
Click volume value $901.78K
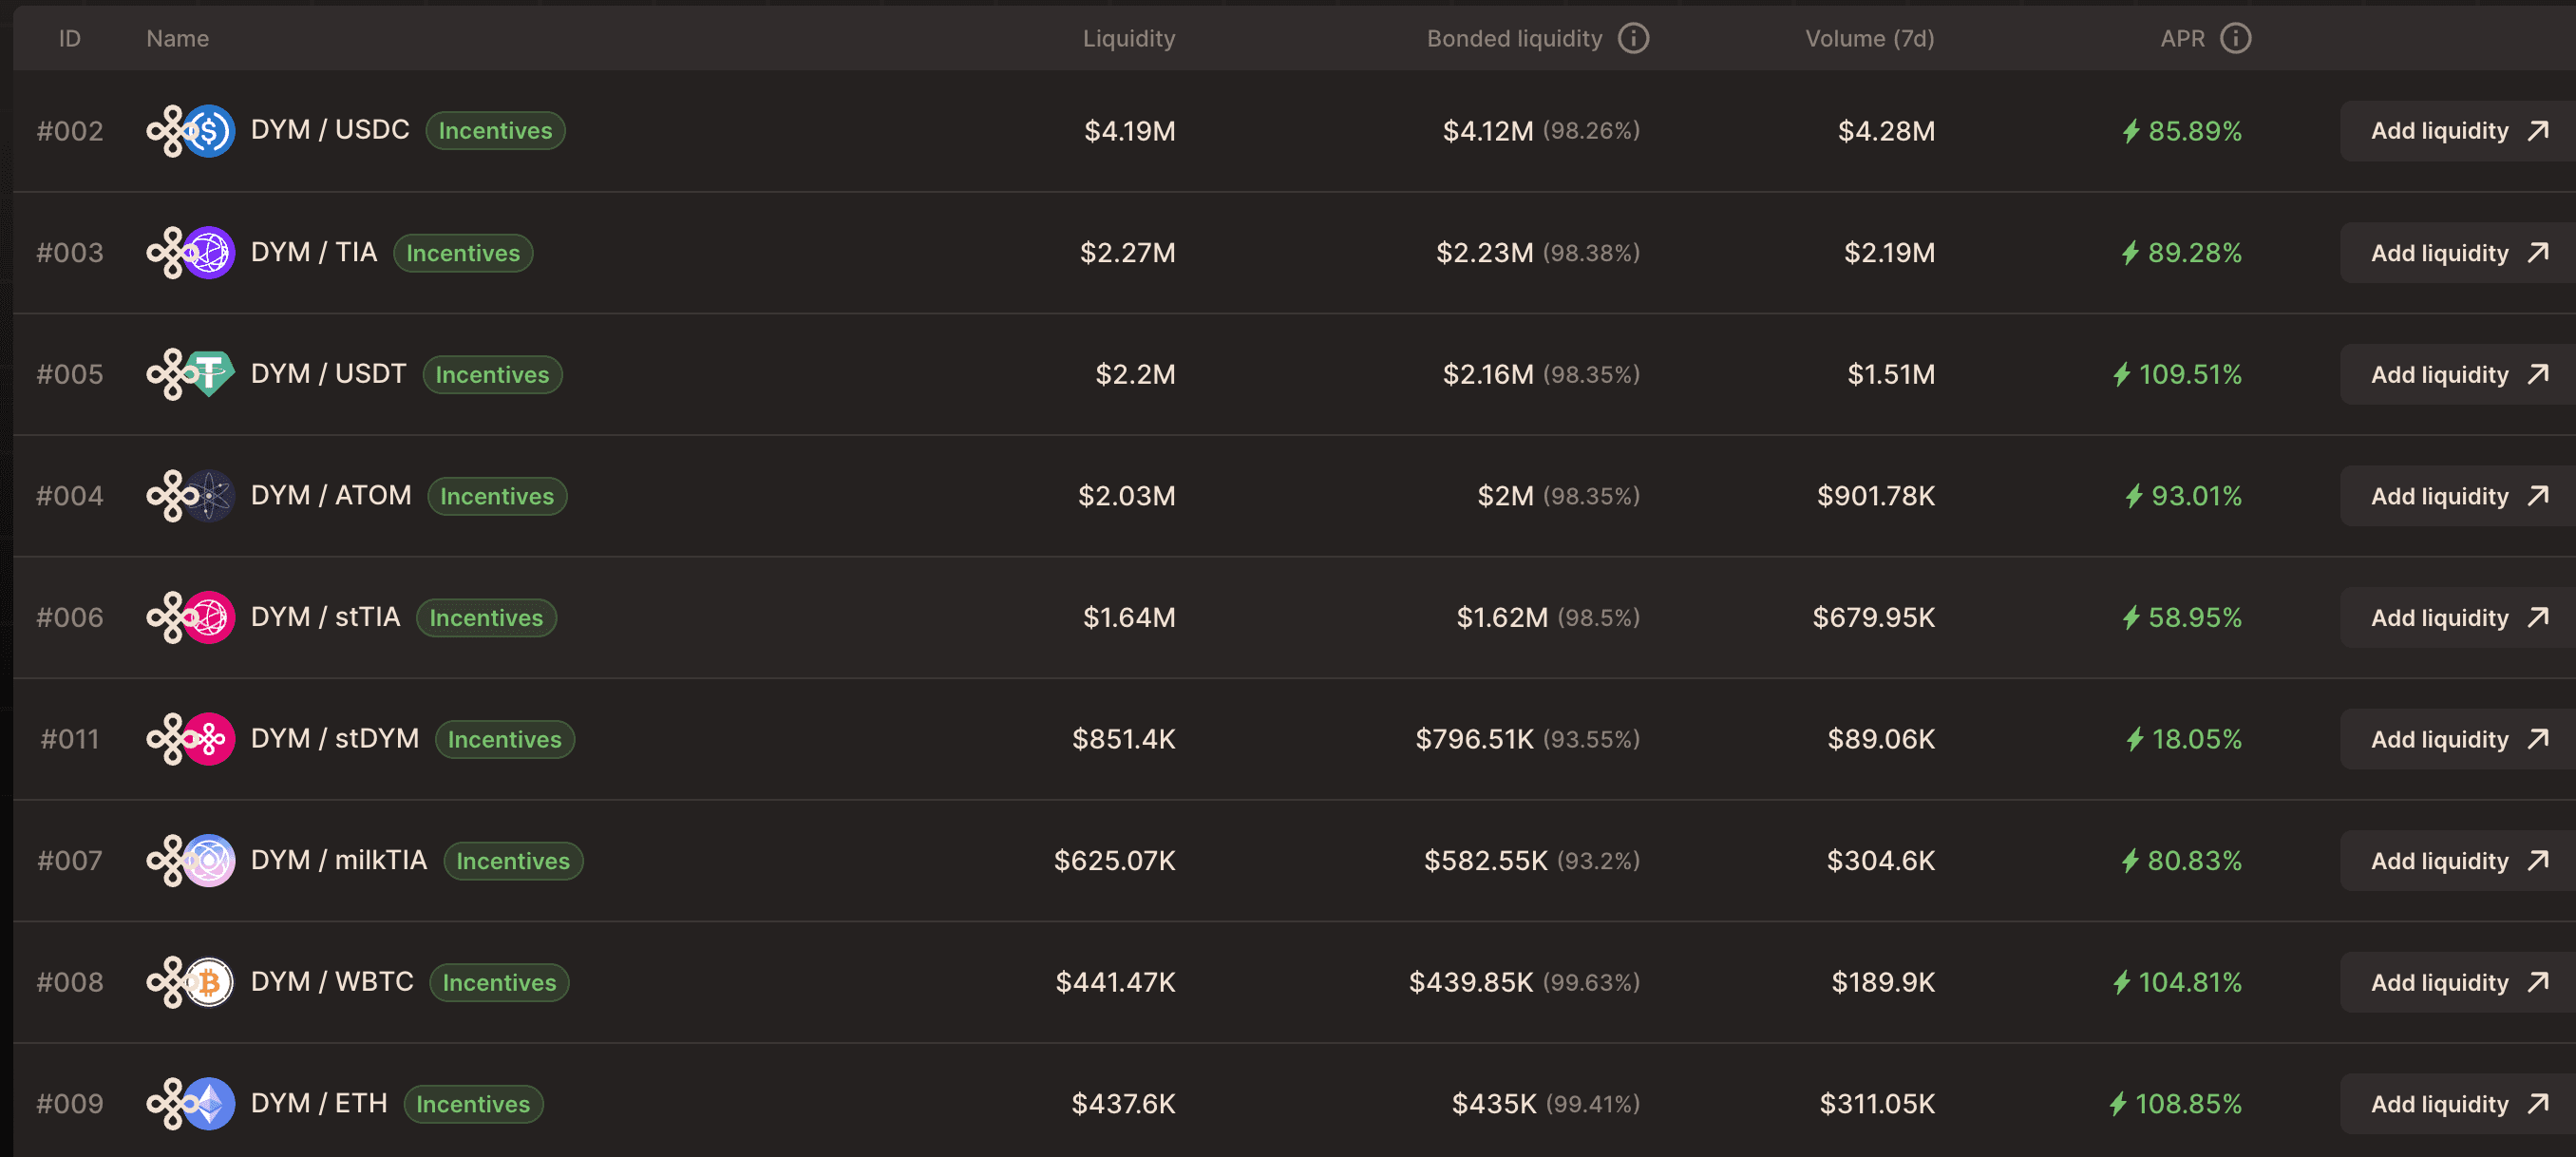(1876, 496)
